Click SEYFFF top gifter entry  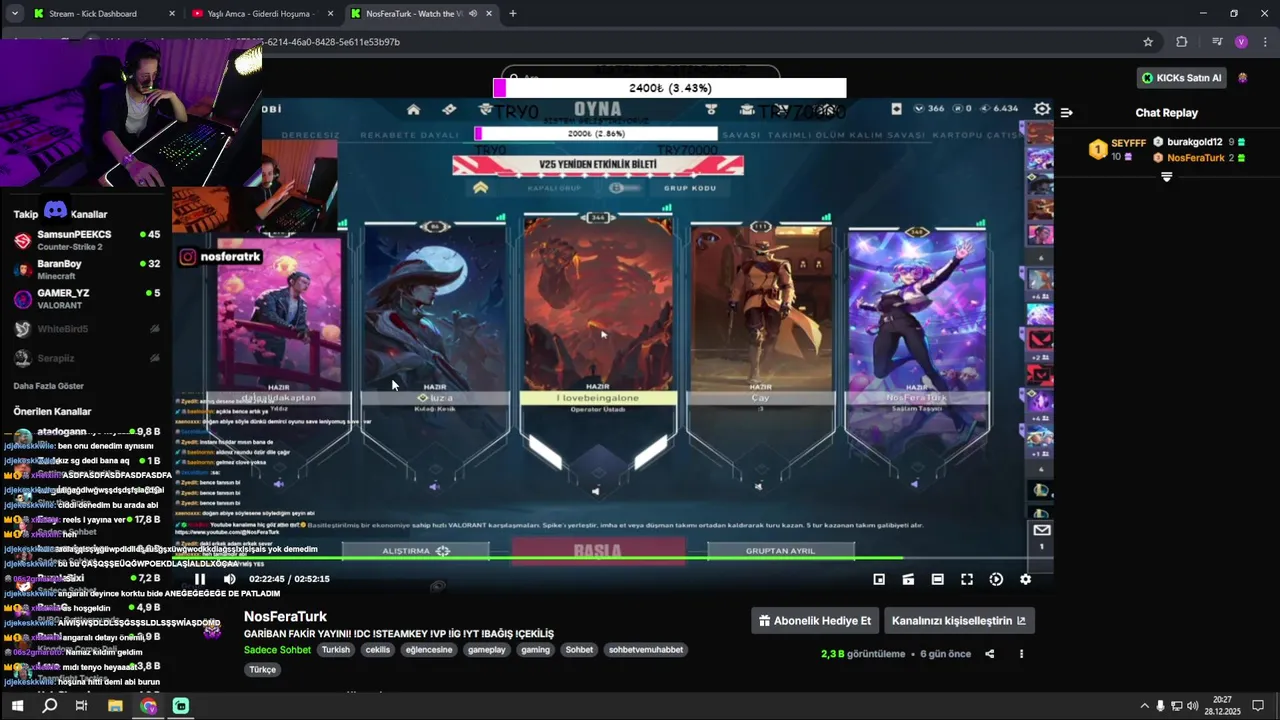[x=1117, y=150]
